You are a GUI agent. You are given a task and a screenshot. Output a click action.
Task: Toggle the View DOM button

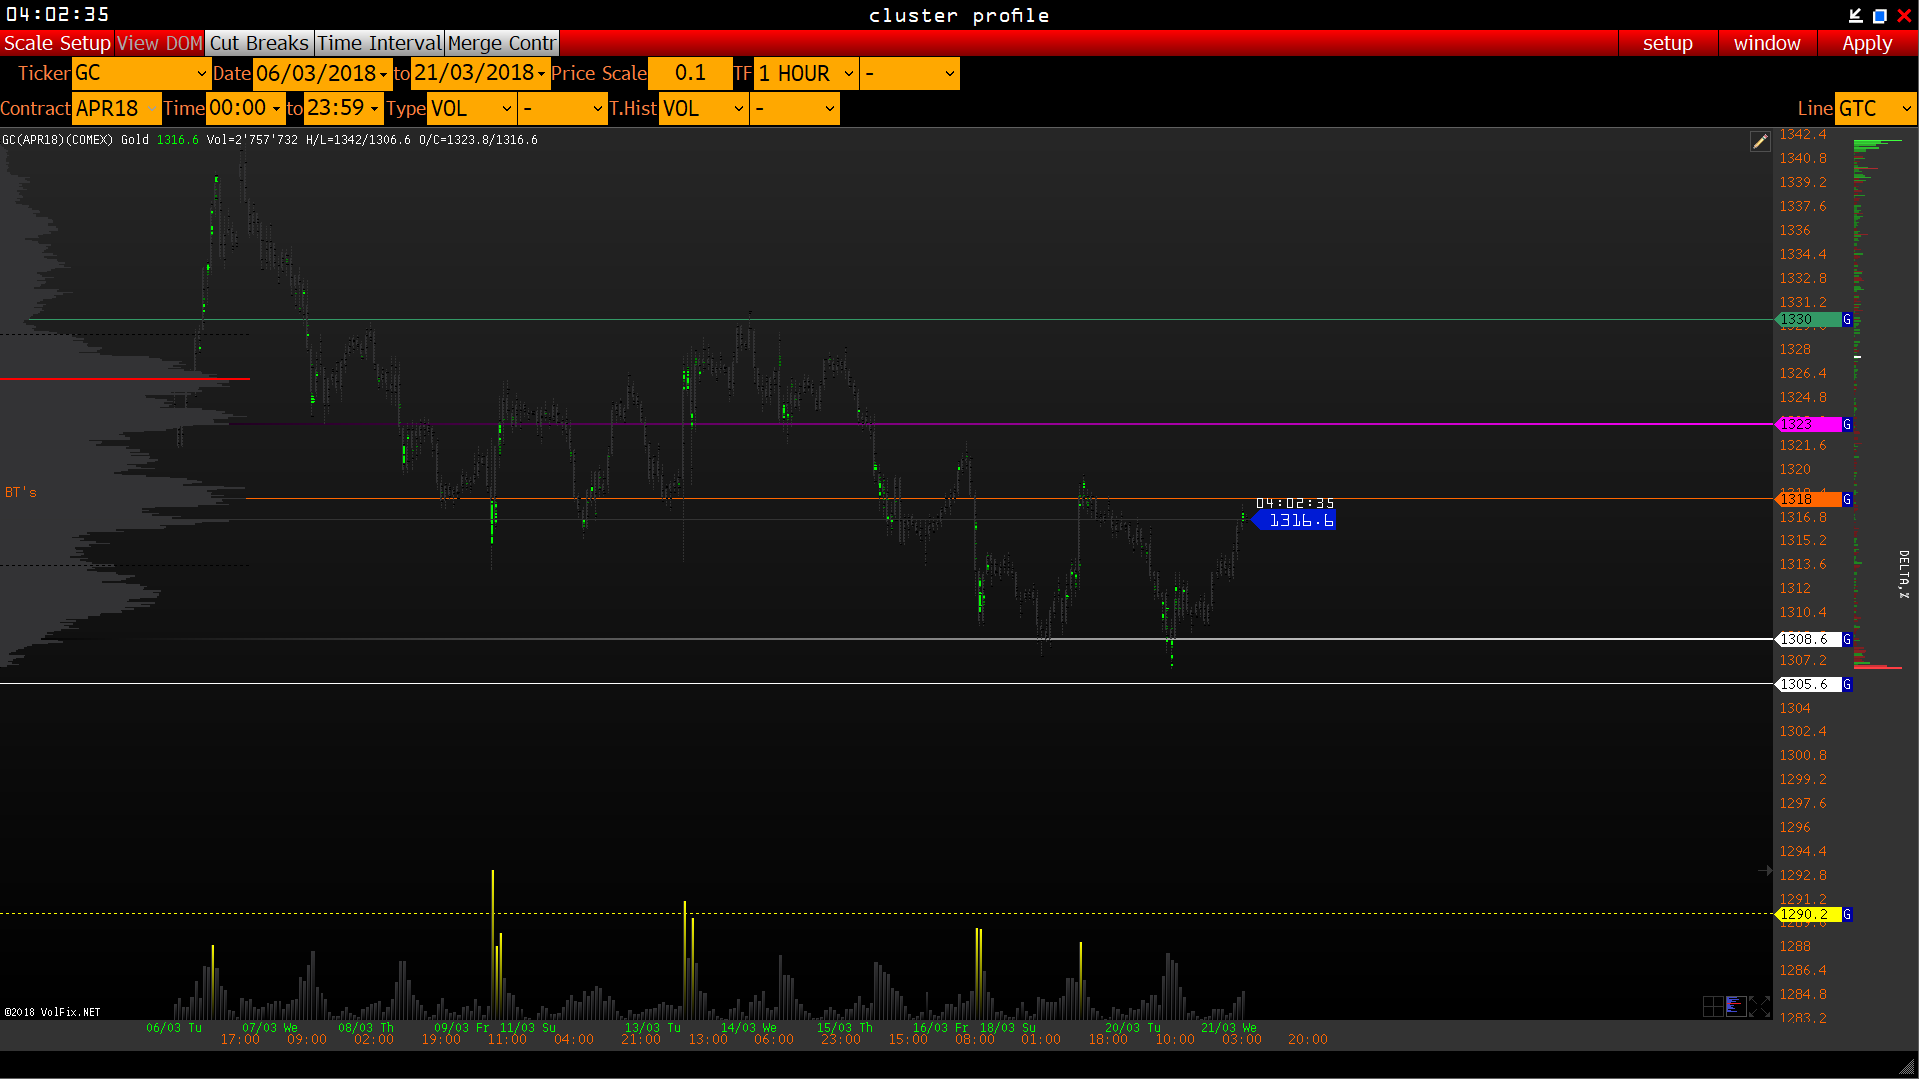(x=159, y=43)
